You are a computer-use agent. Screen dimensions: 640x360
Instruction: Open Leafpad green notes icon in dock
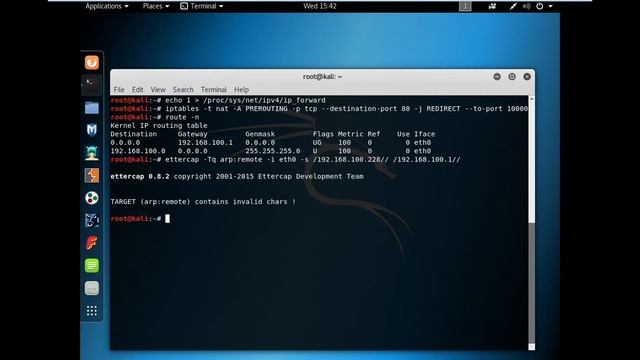coord(92,266)
